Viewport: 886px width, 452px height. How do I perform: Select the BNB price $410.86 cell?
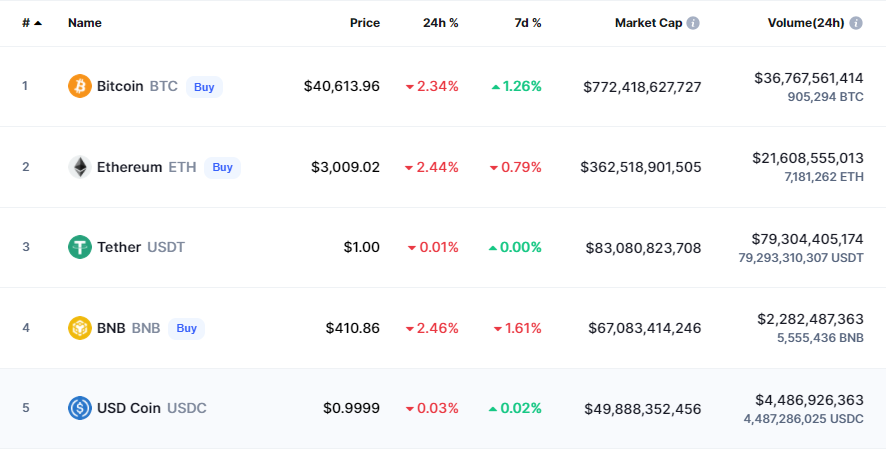(x=353, y=328)
